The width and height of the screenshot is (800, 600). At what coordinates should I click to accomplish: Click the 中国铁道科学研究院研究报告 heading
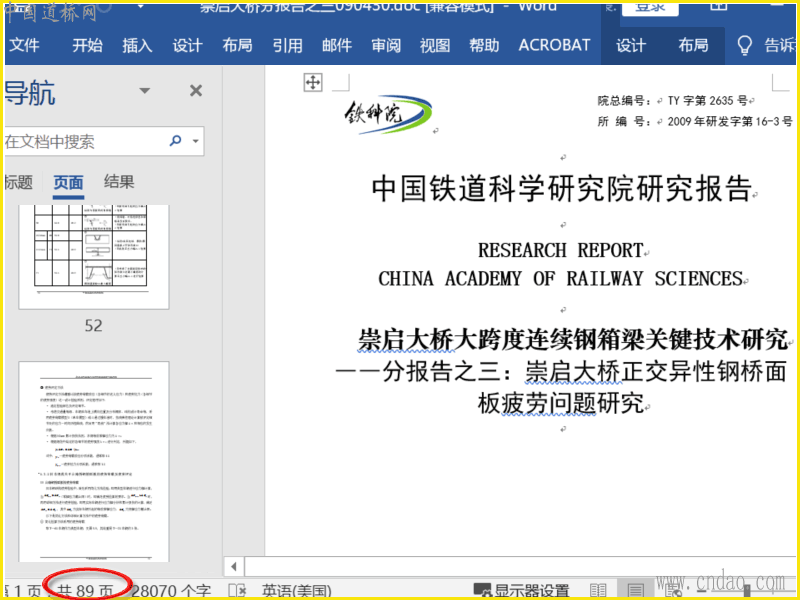click(x=562, y=188)
